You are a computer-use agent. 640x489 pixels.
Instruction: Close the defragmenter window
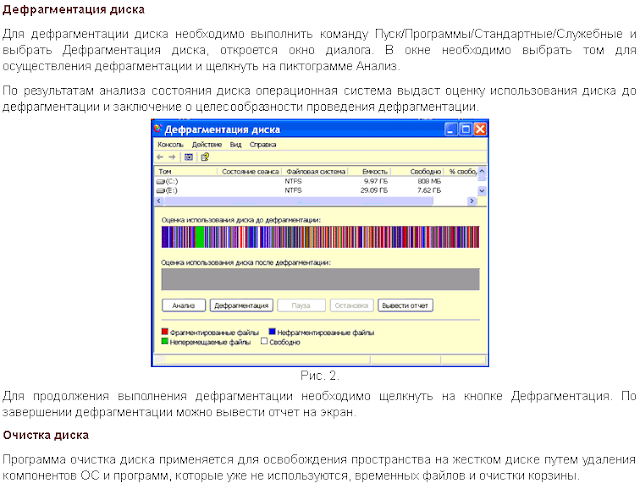[x=480, y=129]
